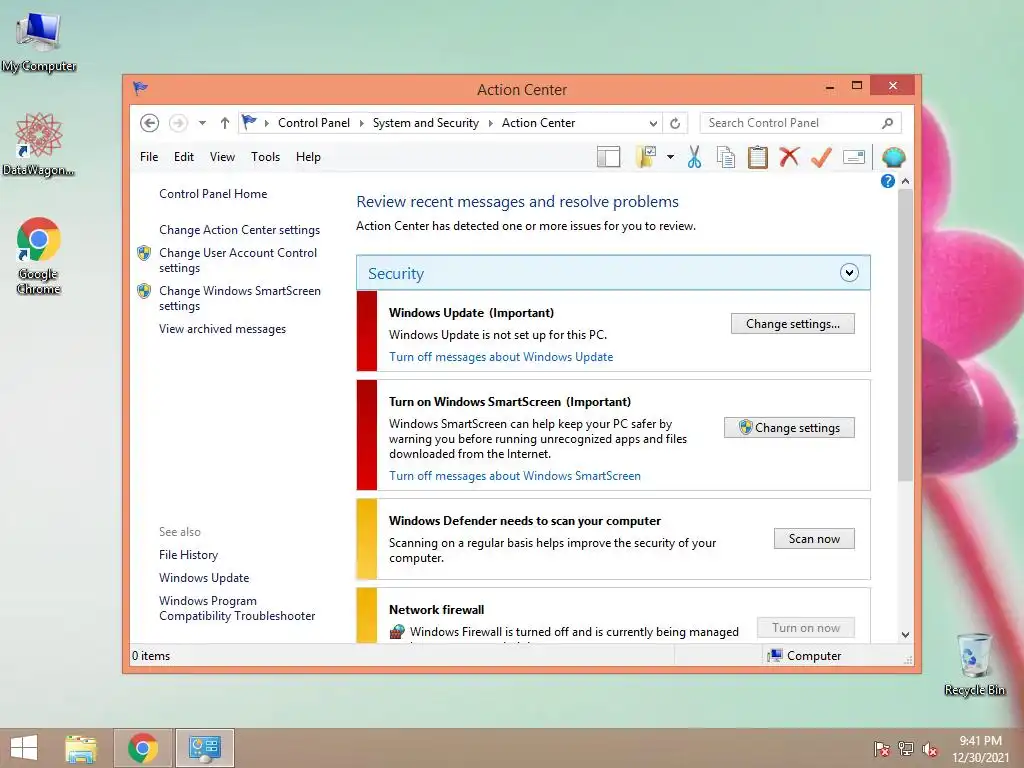Click the Properties toolbar icon
The image size is (1024, 768).
tap(854, 157)
